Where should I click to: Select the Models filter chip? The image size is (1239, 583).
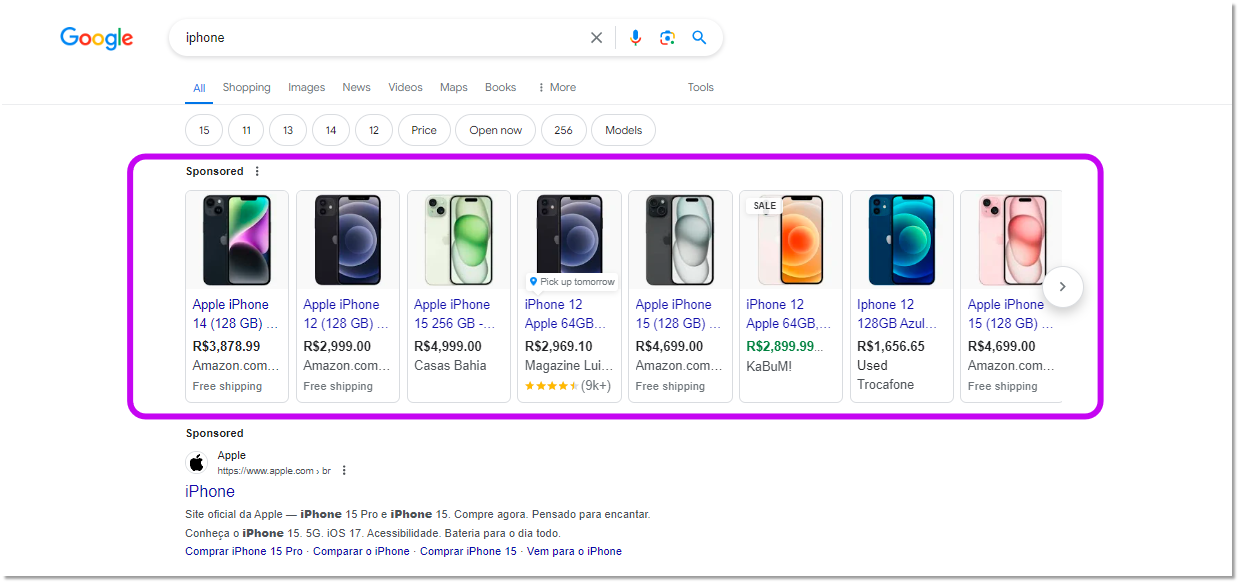pos(624,130)
